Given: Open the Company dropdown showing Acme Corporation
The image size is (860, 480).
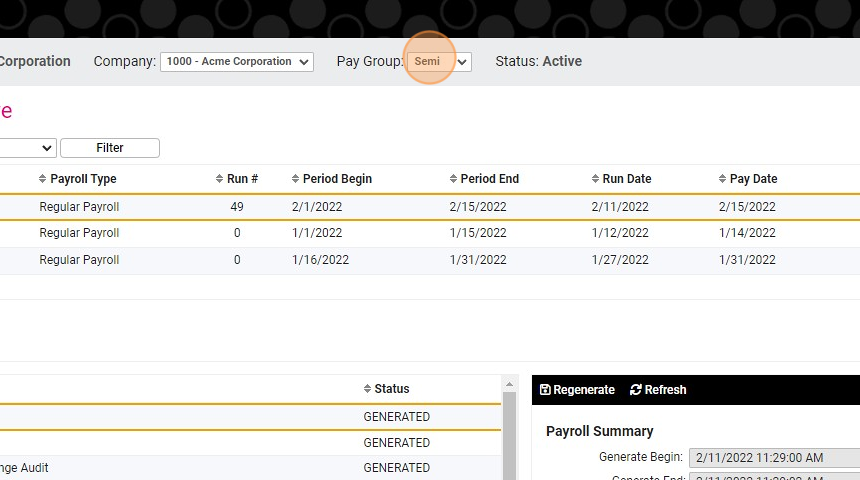Looking at the screenshot, I should pos(236,61).
